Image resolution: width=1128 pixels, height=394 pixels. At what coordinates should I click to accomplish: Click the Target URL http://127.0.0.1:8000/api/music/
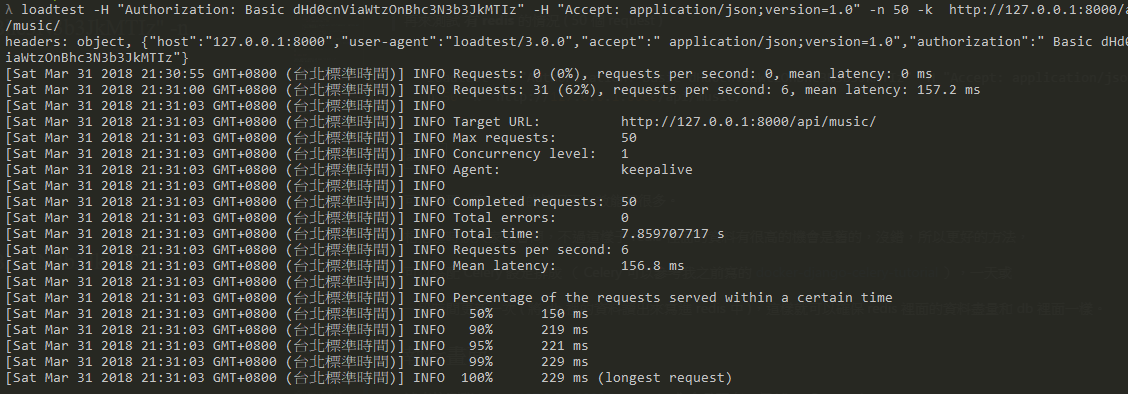748,122
